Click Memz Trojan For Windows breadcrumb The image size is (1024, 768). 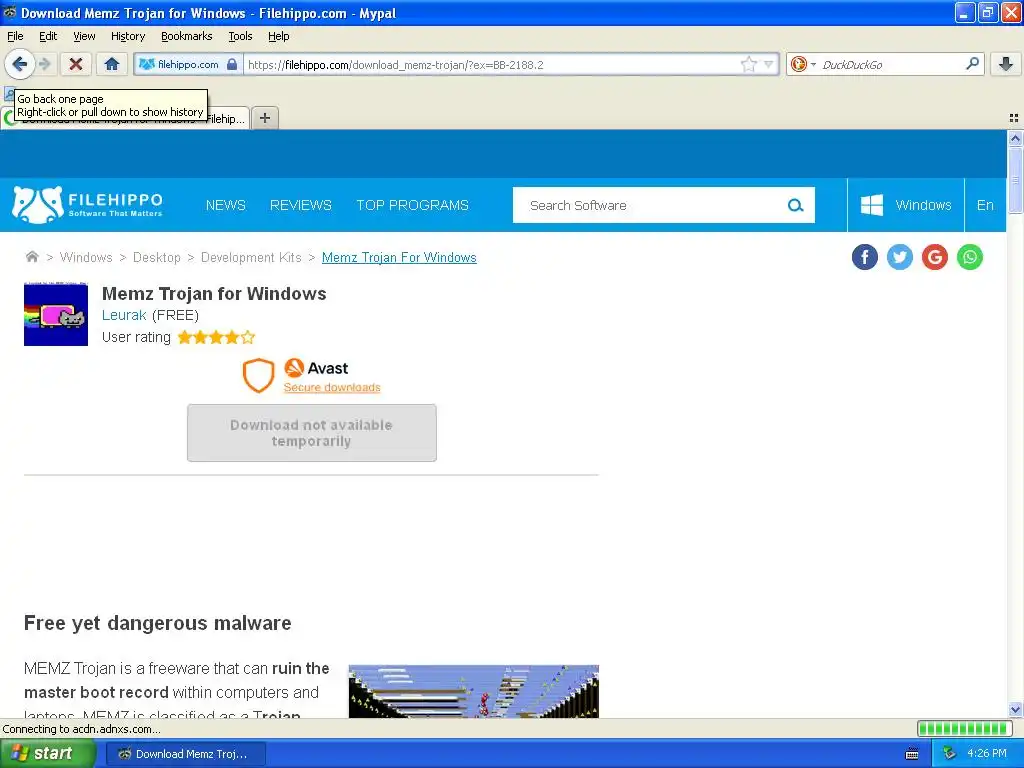tap(399, 257)
